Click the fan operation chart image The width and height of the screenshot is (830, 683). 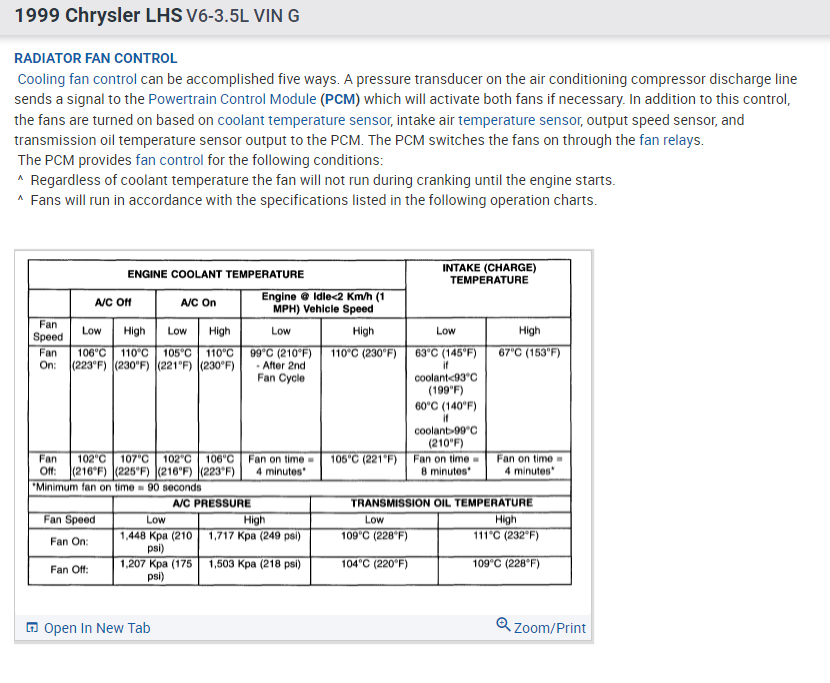[300, 422]
